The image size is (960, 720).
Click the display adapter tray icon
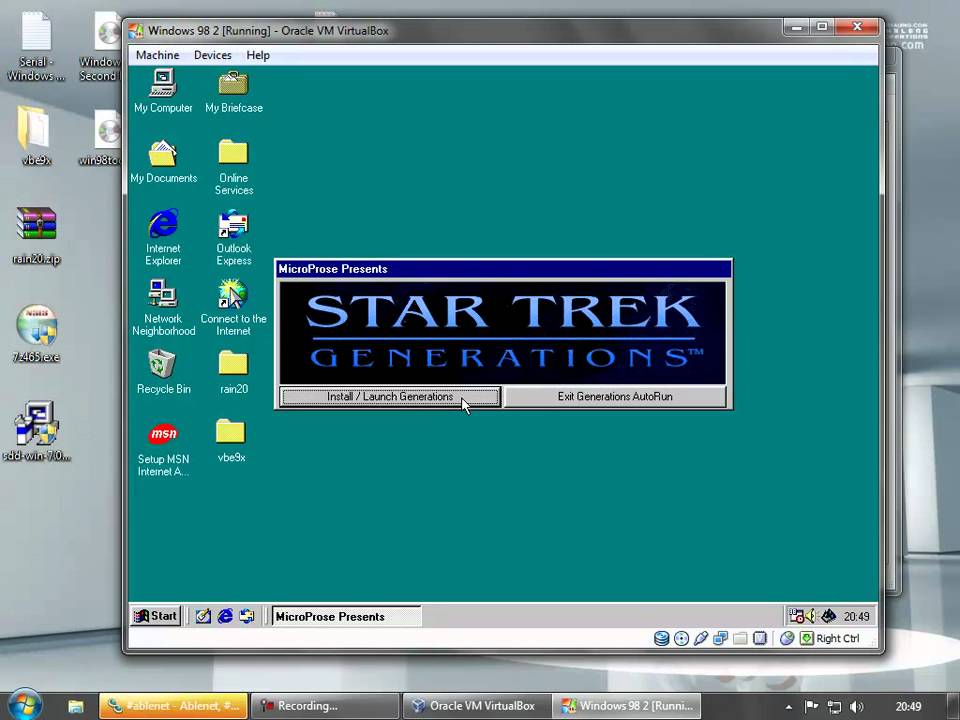click(828, 616)
